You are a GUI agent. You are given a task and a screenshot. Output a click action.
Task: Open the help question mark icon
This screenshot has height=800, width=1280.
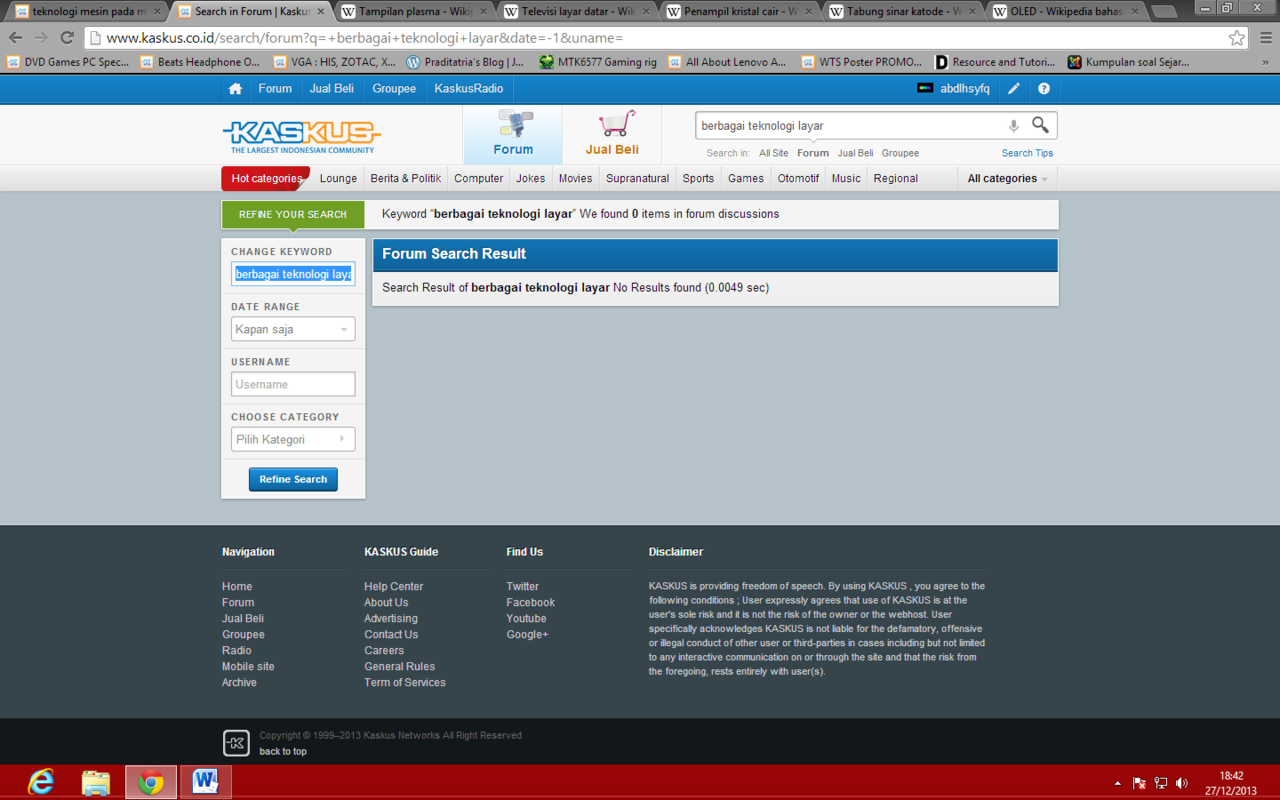click(x=1044, y=88)
